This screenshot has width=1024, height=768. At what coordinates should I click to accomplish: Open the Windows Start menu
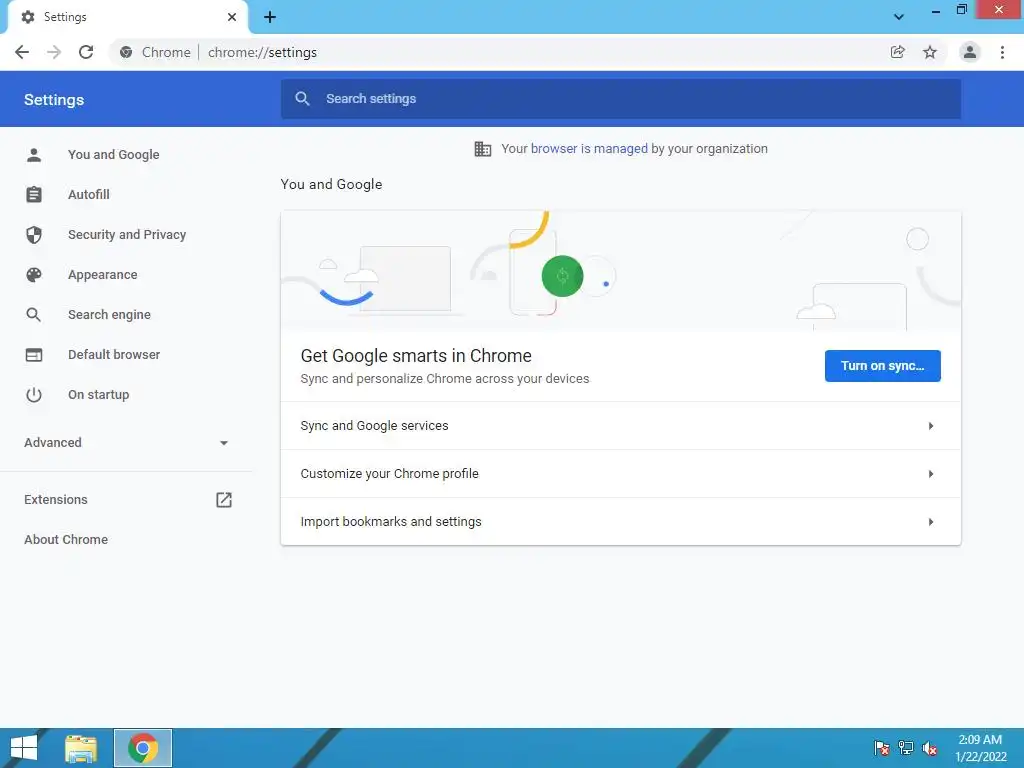tap(24, 748)
